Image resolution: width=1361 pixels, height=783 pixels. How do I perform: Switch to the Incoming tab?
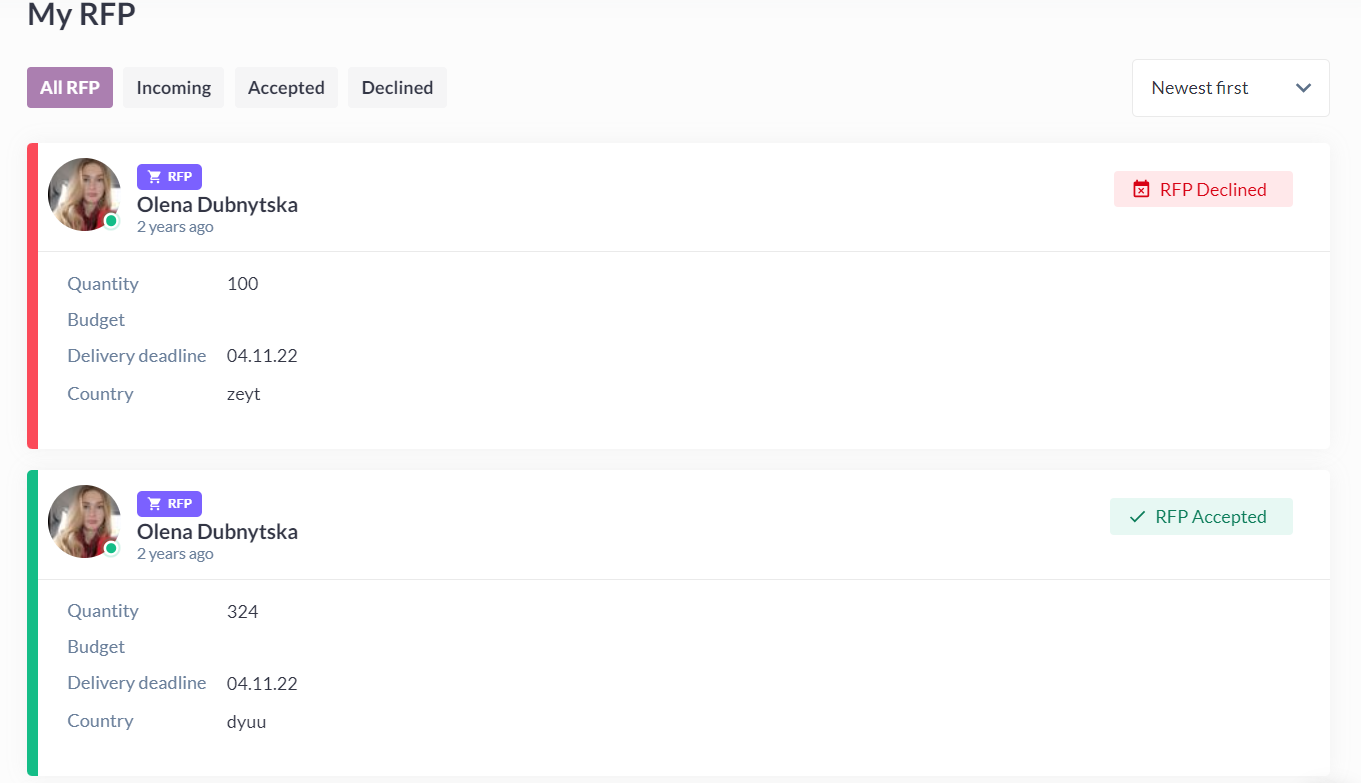point(173,88)
